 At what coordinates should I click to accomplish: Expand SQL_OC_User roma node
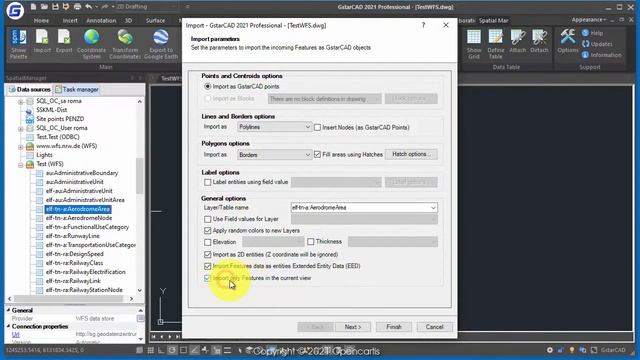[20, 129]
